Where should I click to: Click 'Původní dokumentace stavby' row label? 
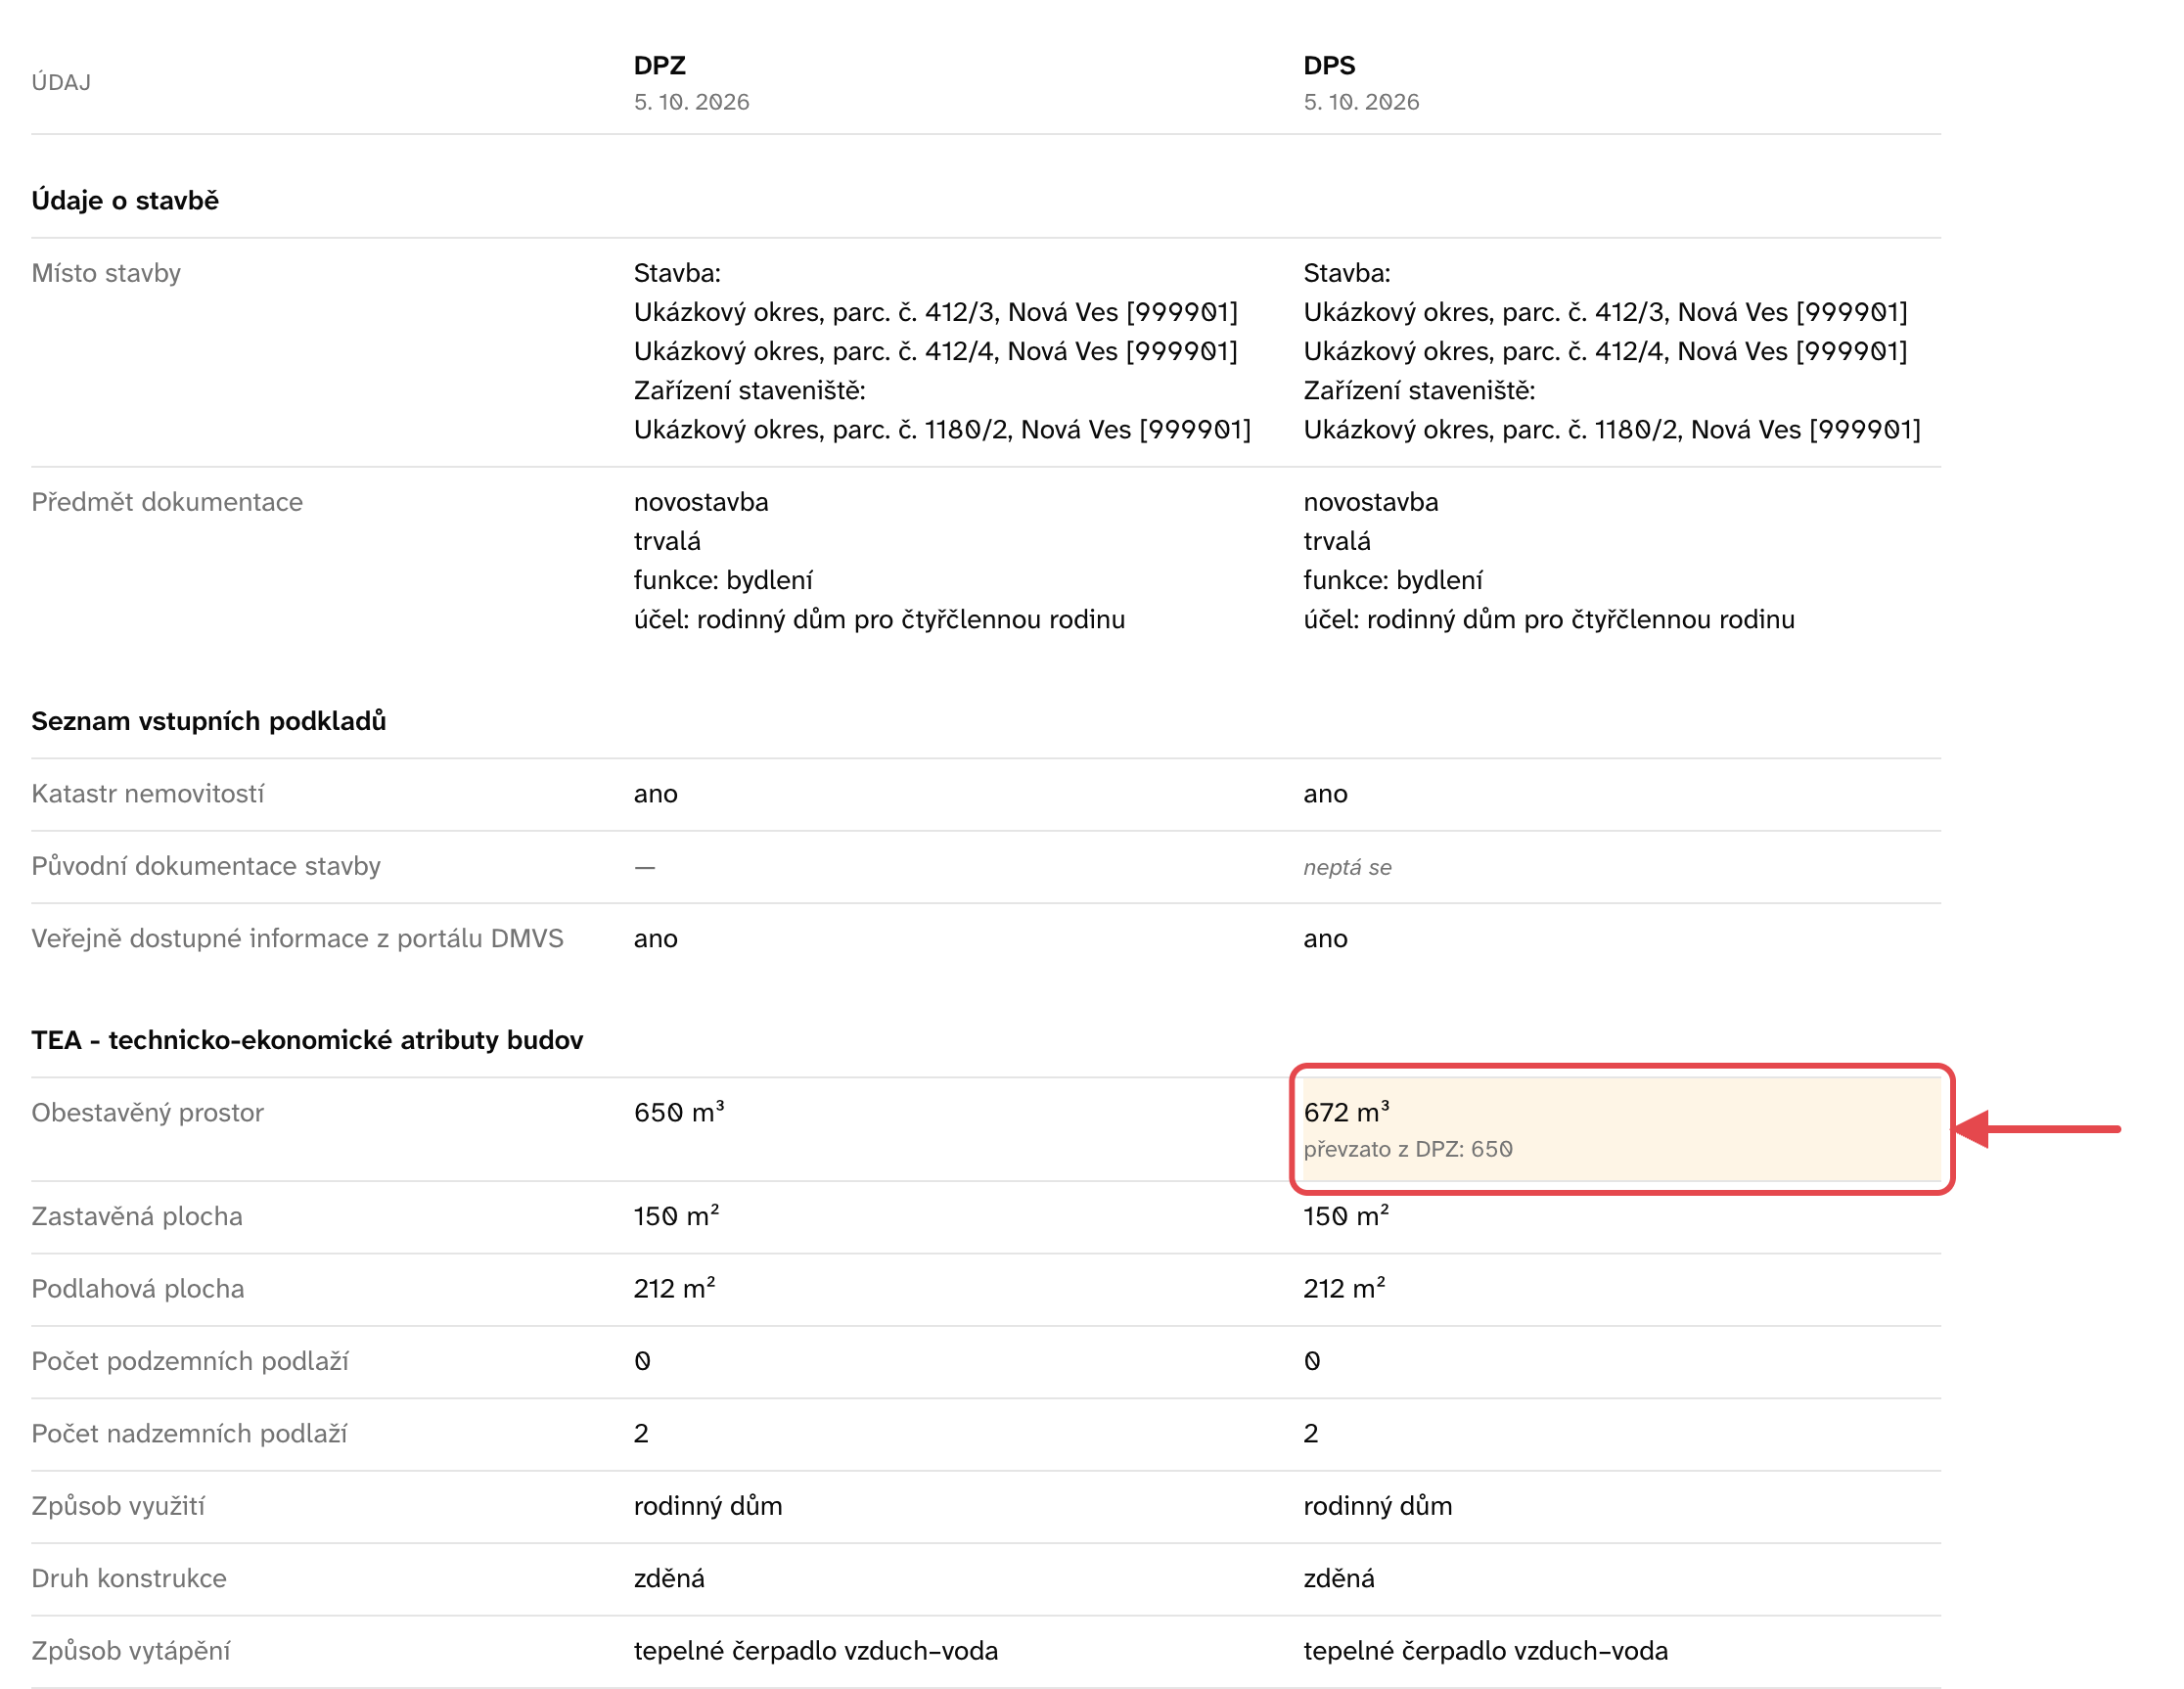pyautogui.click(x=206, y=866)
